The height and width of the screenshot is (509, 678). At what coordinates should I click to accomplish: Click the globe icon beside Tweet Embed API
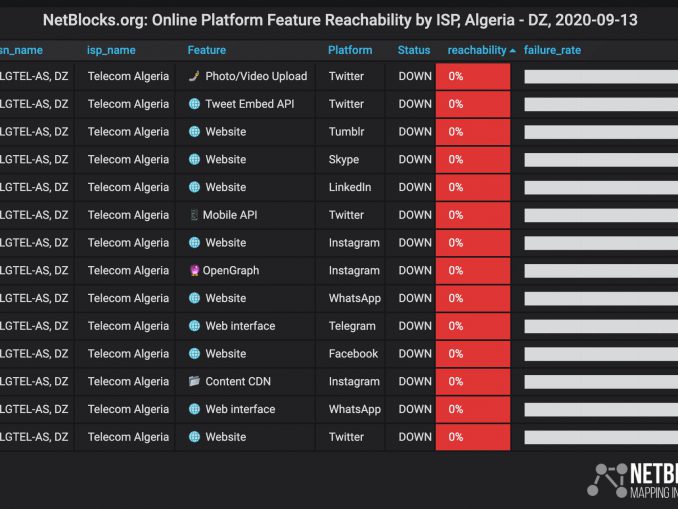194,104
